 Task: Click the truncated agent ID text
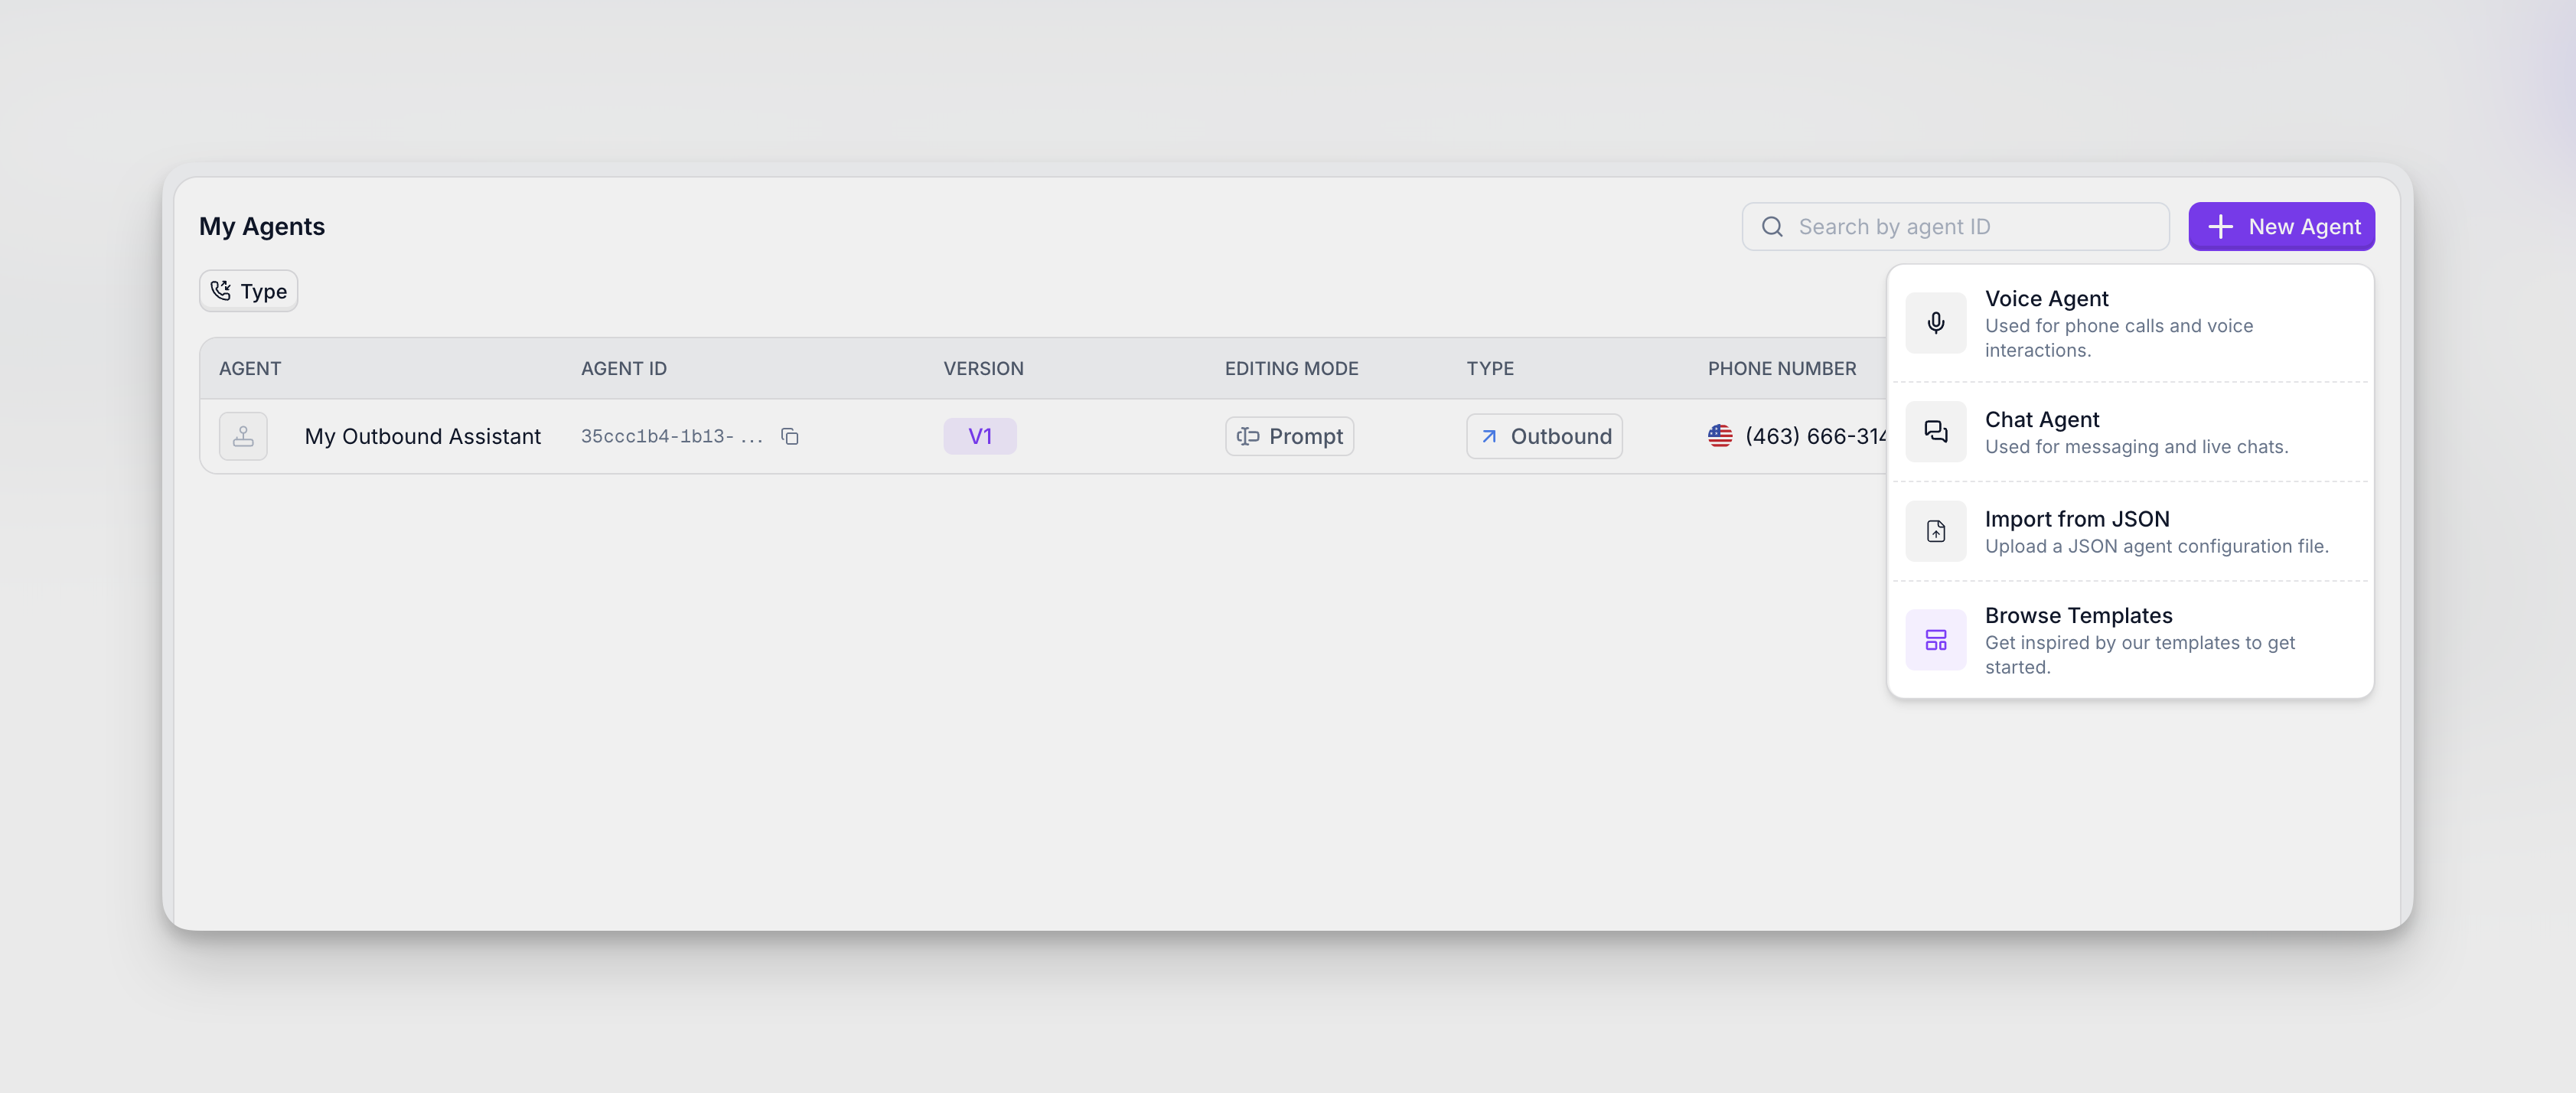tap(670, 436)
